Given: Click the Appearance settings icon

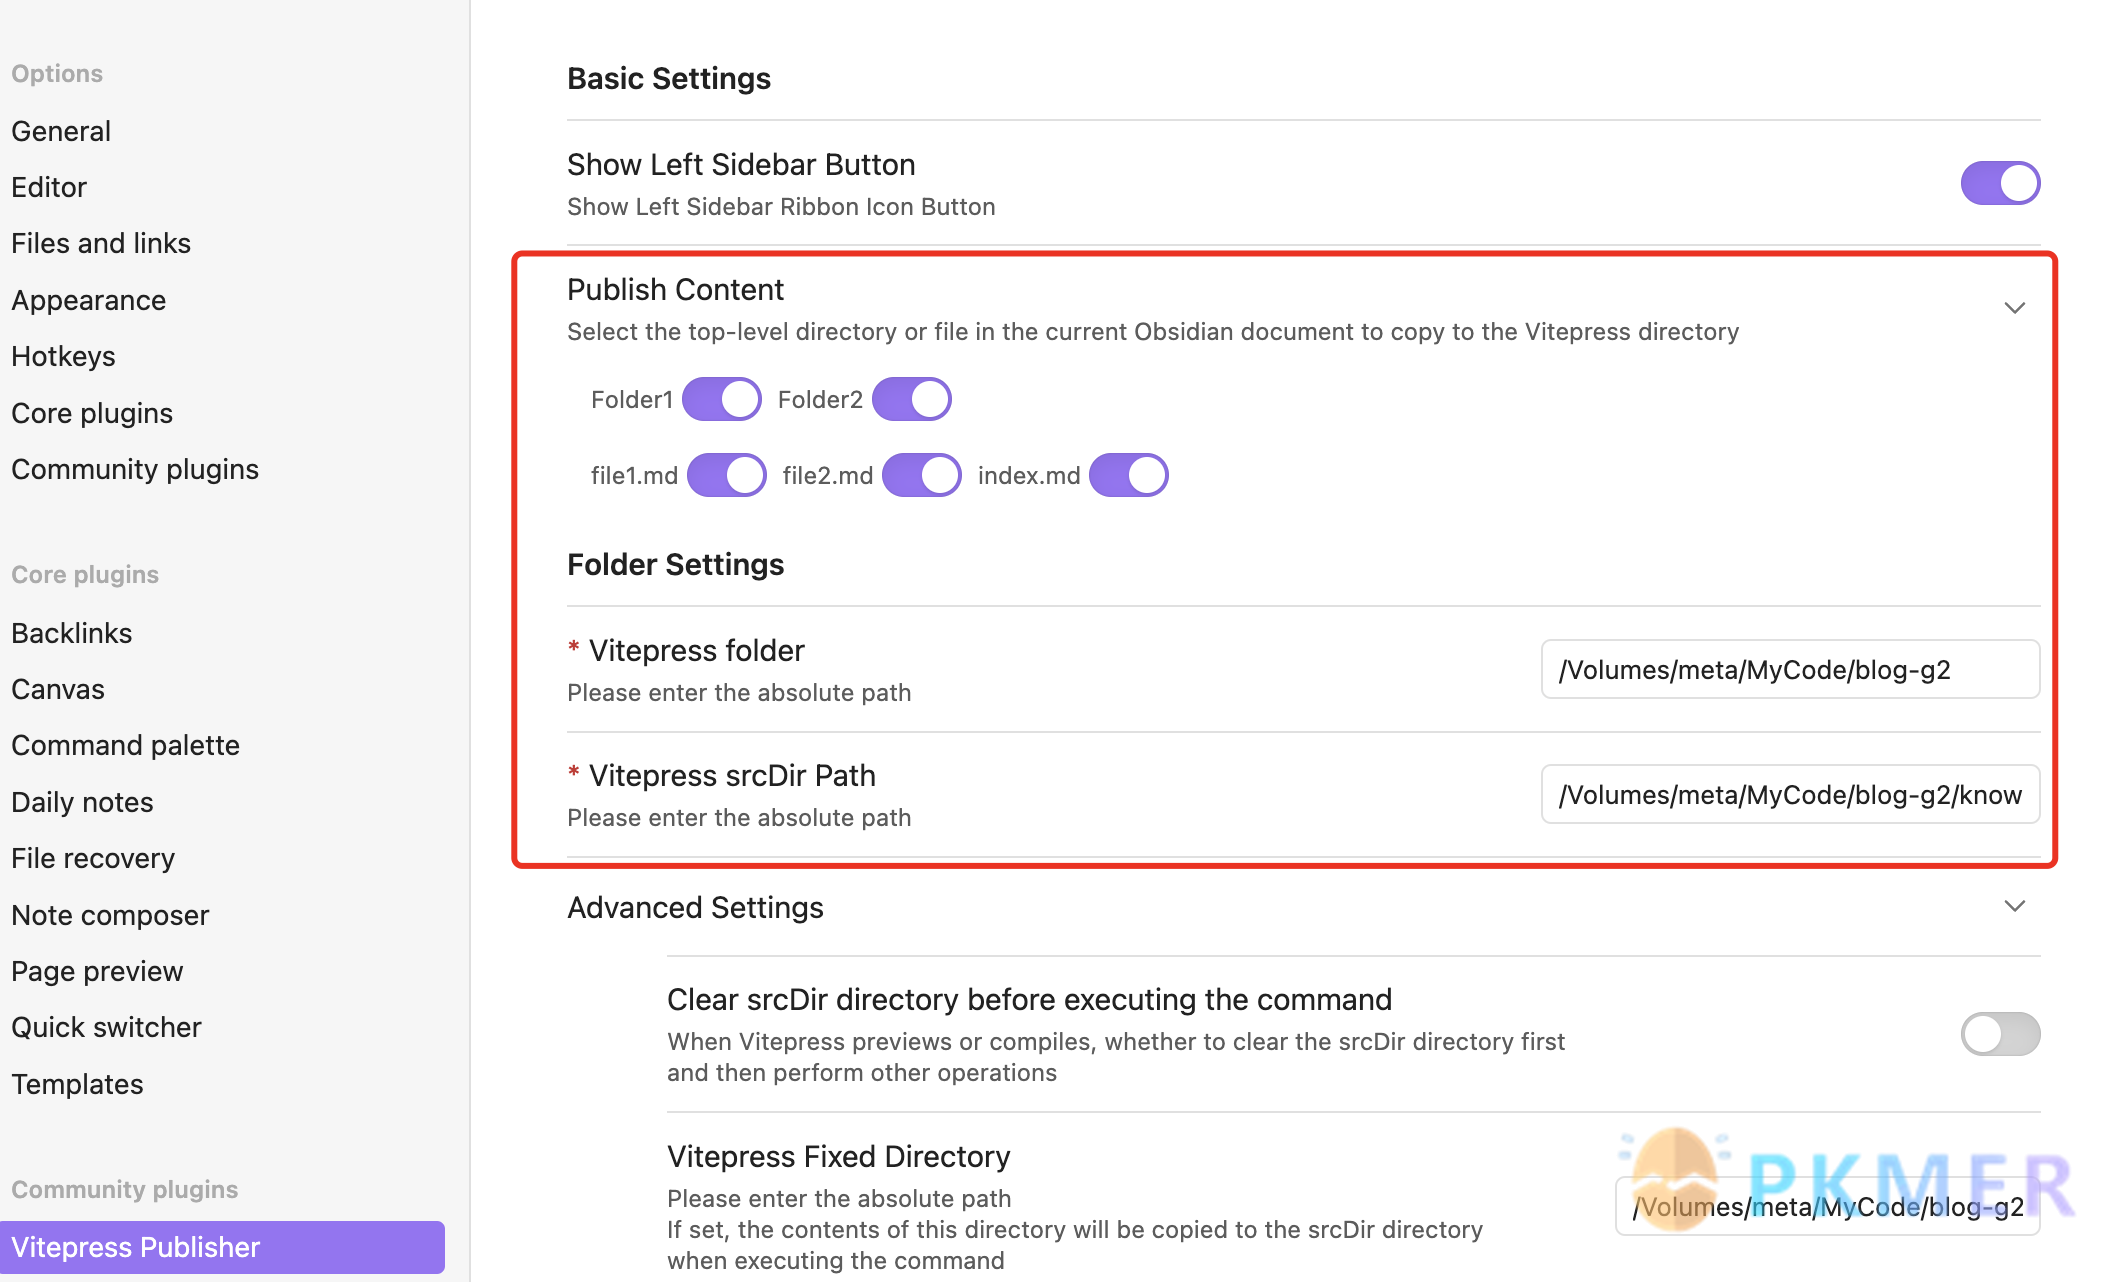Looking at the screenshot, I should (x=88, y=299).
